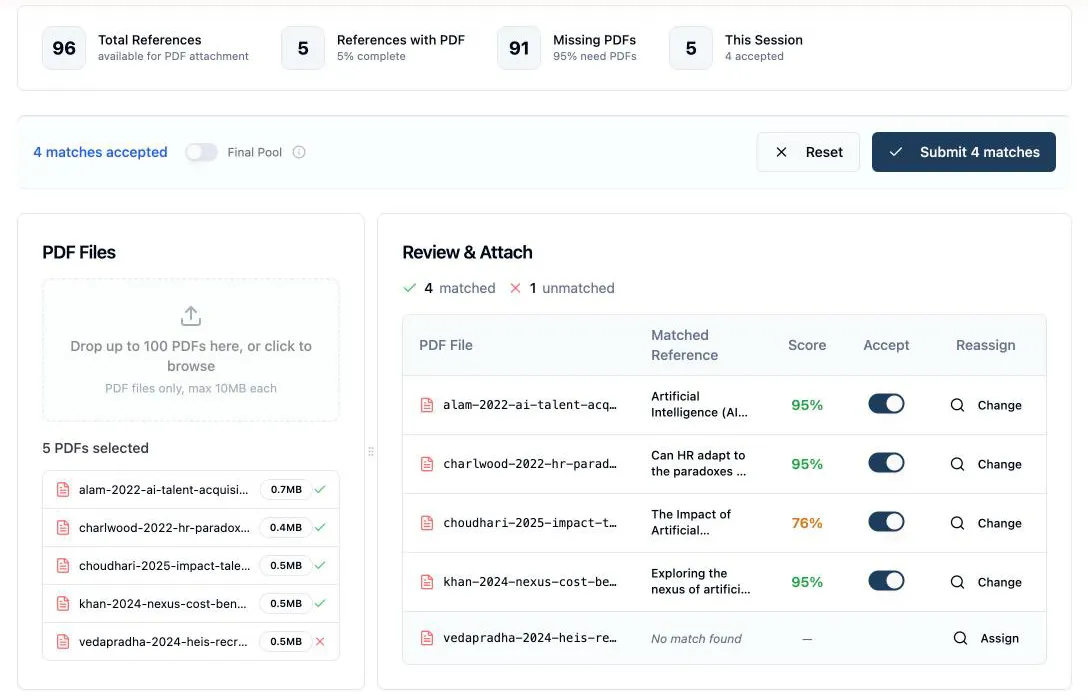Click Submit 4 matches button
The height and width of the screenshot is (700, 1088).
tap(964, 152)
